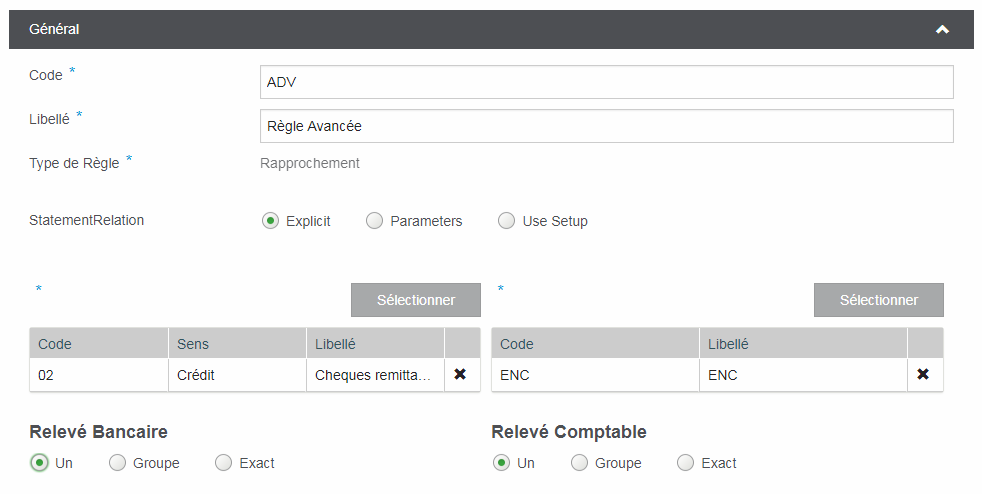Pick Exact under Relevé Comptable
Viewport: 982px width, 494px height.
tap(685, 463)
